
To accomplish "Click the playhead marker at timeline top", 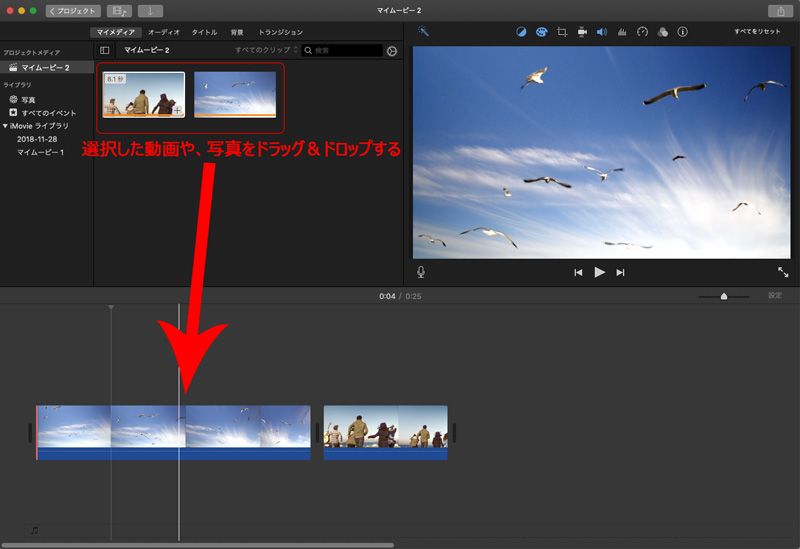I will (x=111, y=307).
